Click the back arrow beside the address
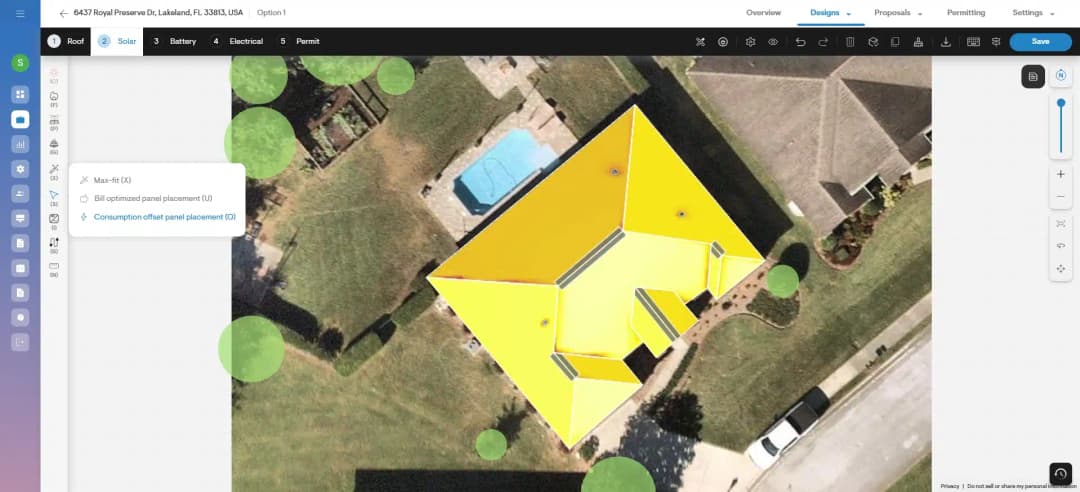This screenshot has width=1080, height=492. (64, 13)
